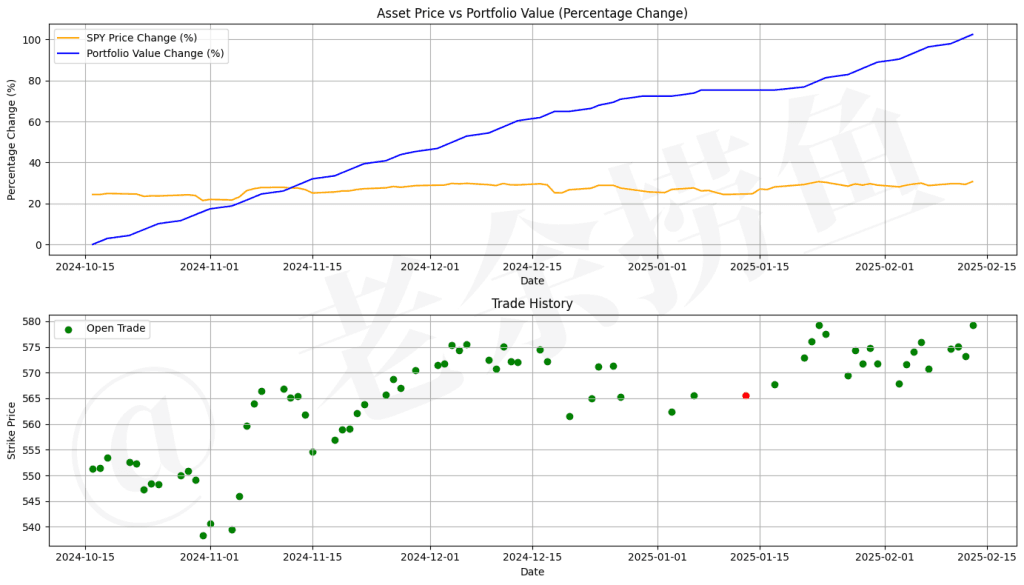
Task: Click the 540 tick on Strike Price axis
Action: (32, 528)
